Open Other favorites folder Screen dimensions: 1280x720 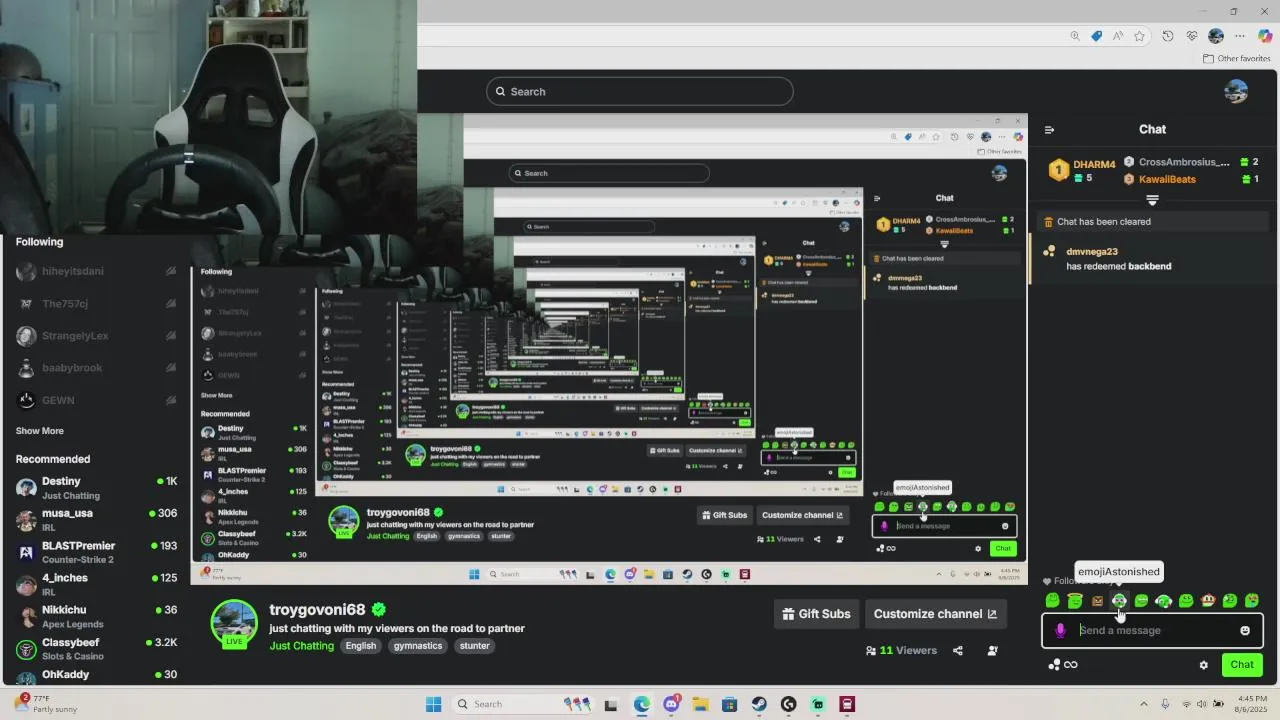point(1237,58)
